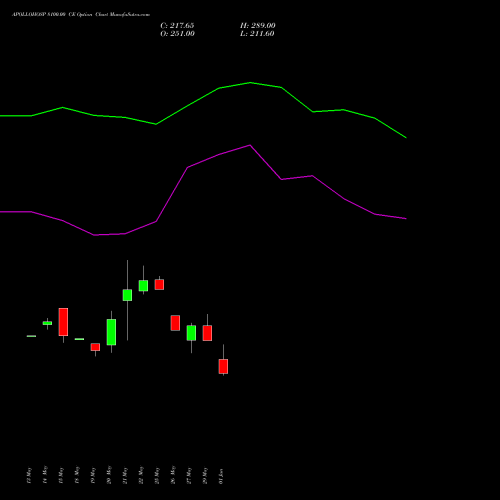500x500 pixels.
Task: Click the tall green 20 May candle
Action: point(111,332)
